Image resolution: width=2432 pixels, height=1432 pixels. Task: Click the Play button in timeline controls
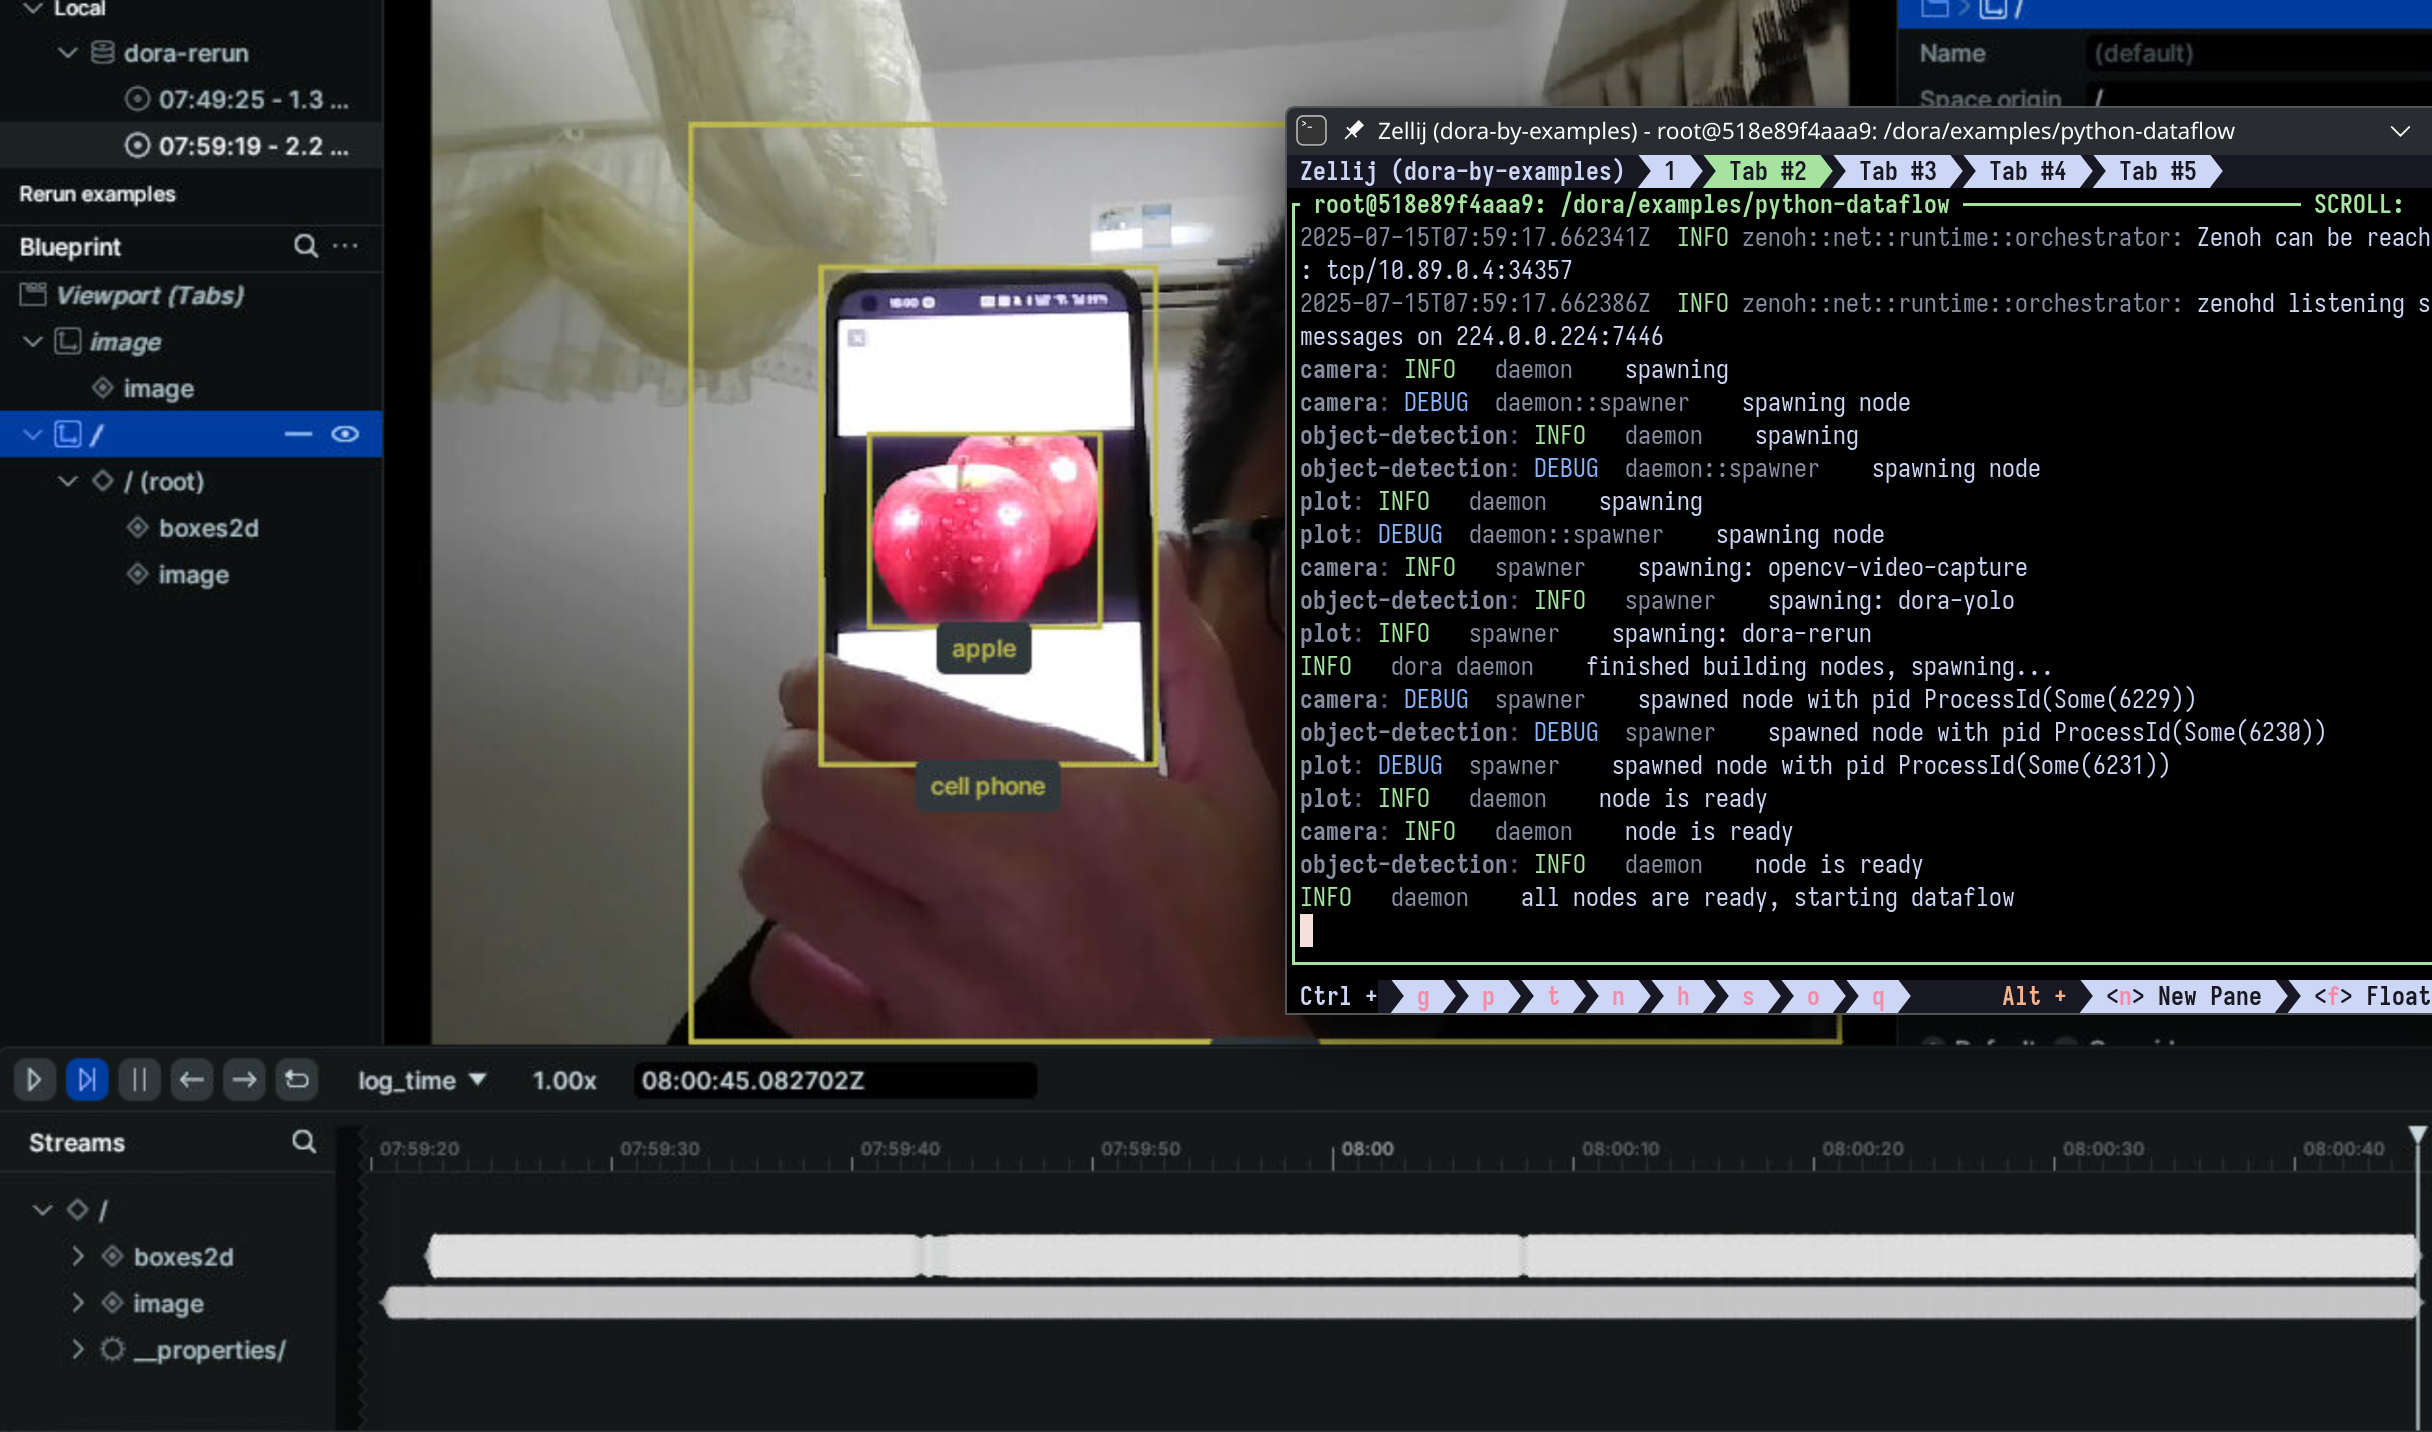tap(34, 1080)
